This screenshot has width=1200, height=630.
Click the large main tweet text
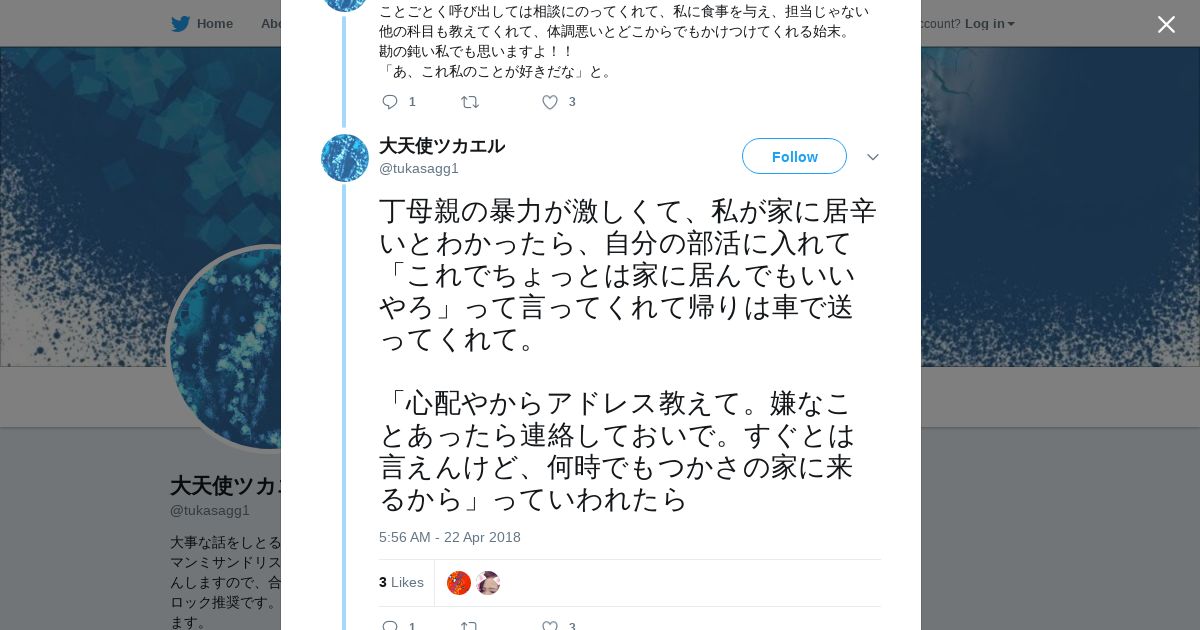point(628,355)
